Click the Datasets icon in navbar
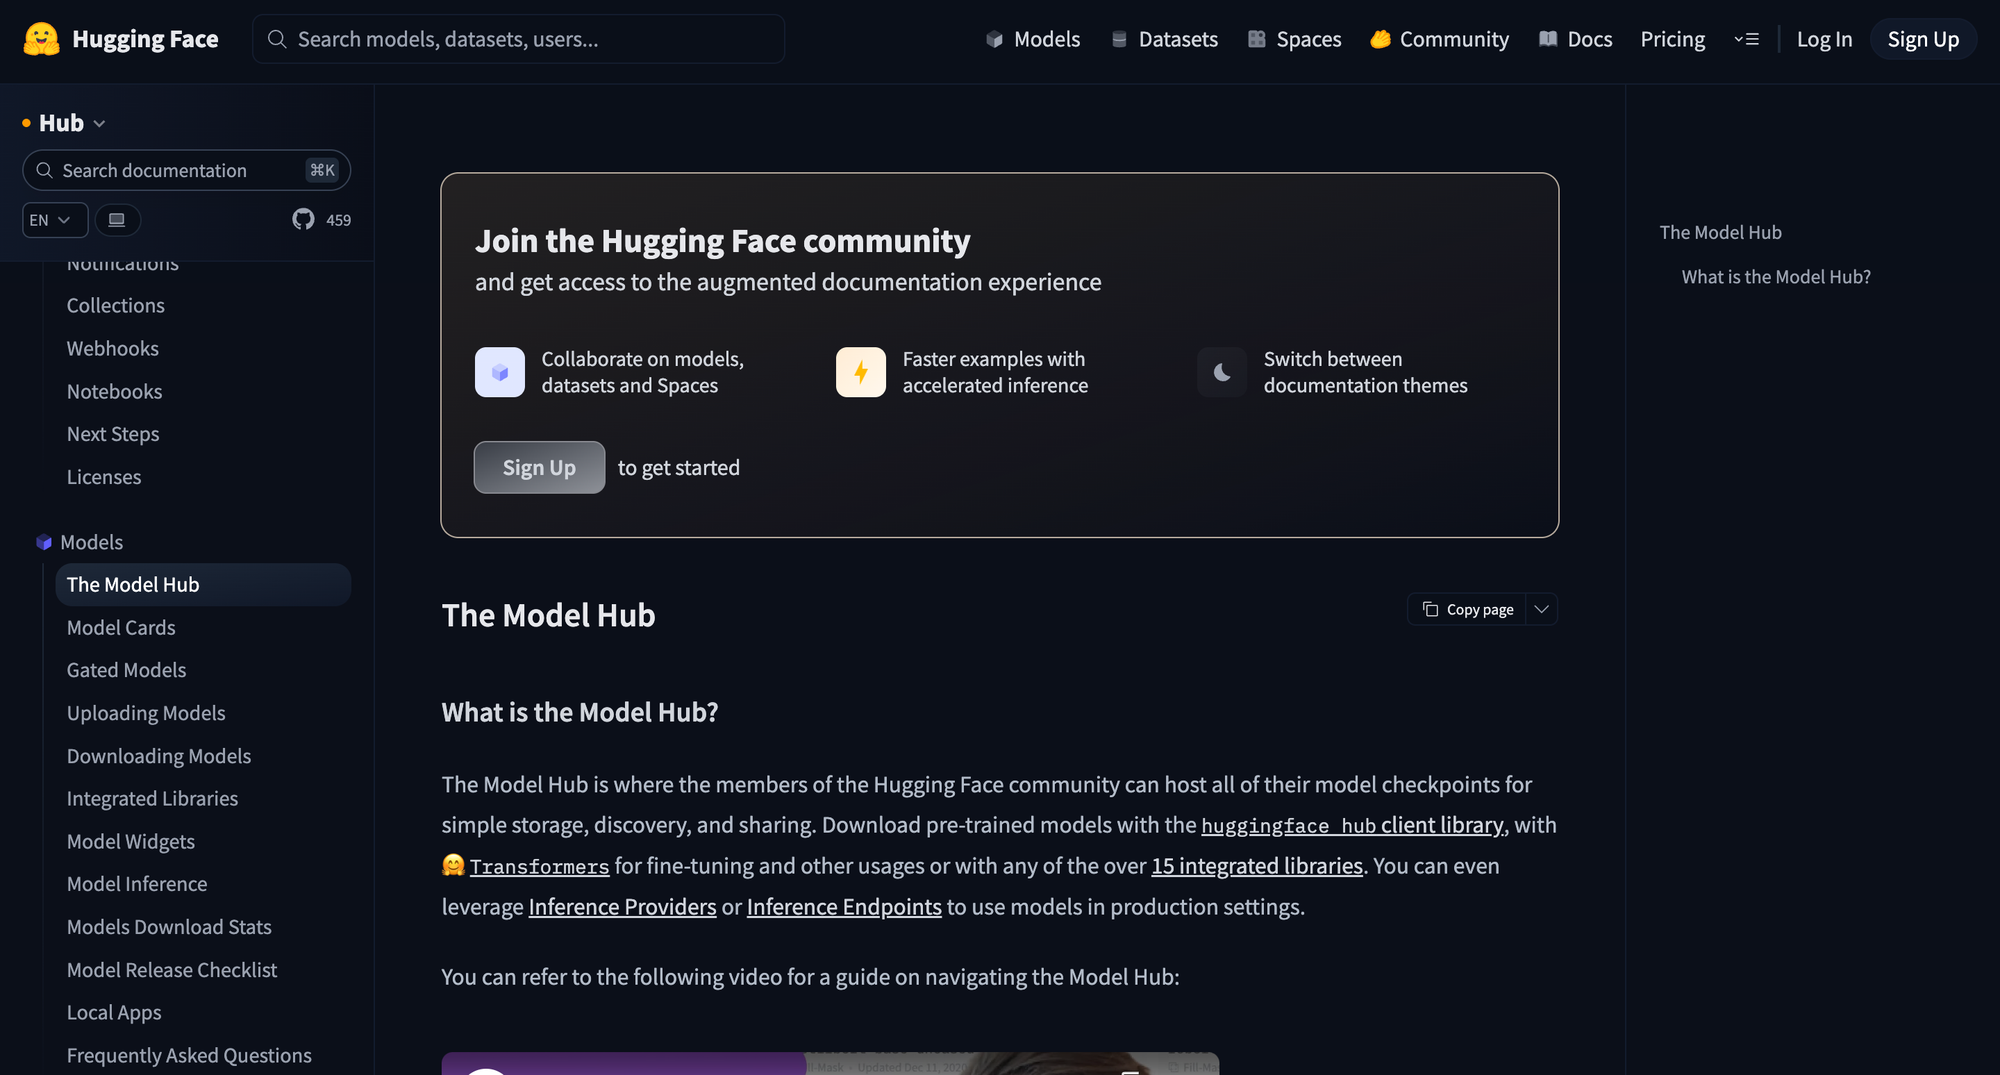The height and width of the screenshot is (1075, 2000). click(1119, 39)
